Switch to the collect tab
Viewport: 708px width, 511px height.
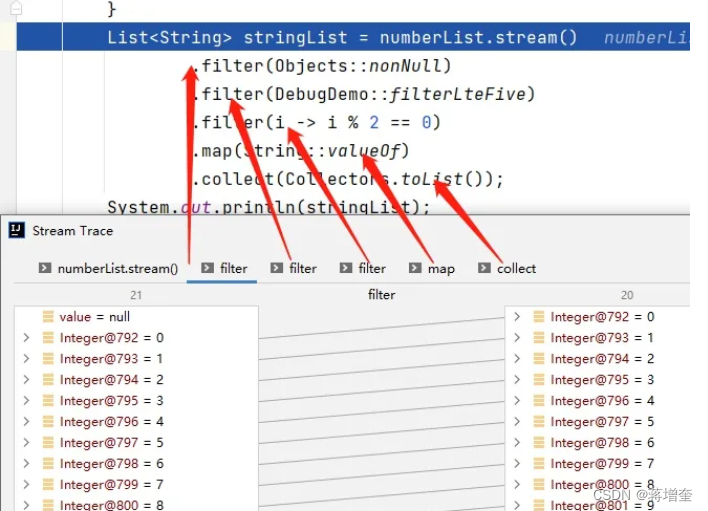tap(507, 269)
